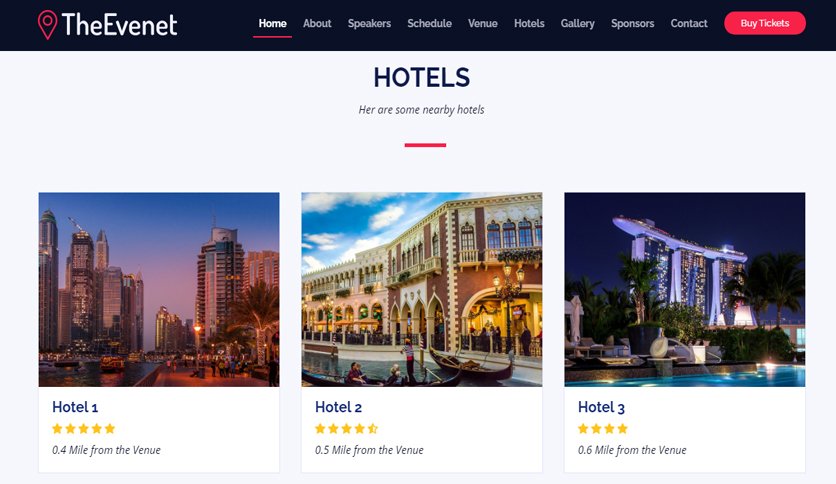Select Schedule in the navigation bar
Viewport: 836px width, 484px height.
[430, 23]
